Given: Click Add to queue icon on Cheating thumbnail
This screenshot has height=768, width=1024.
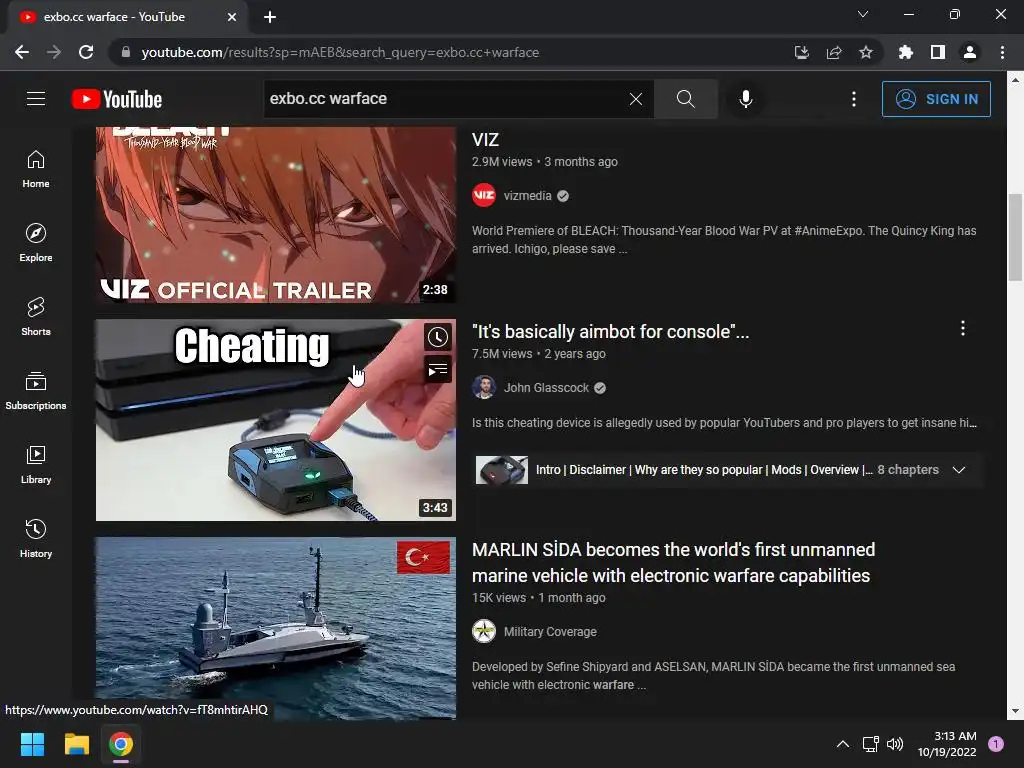Looking at the screenshot, I should click(438, 370).
